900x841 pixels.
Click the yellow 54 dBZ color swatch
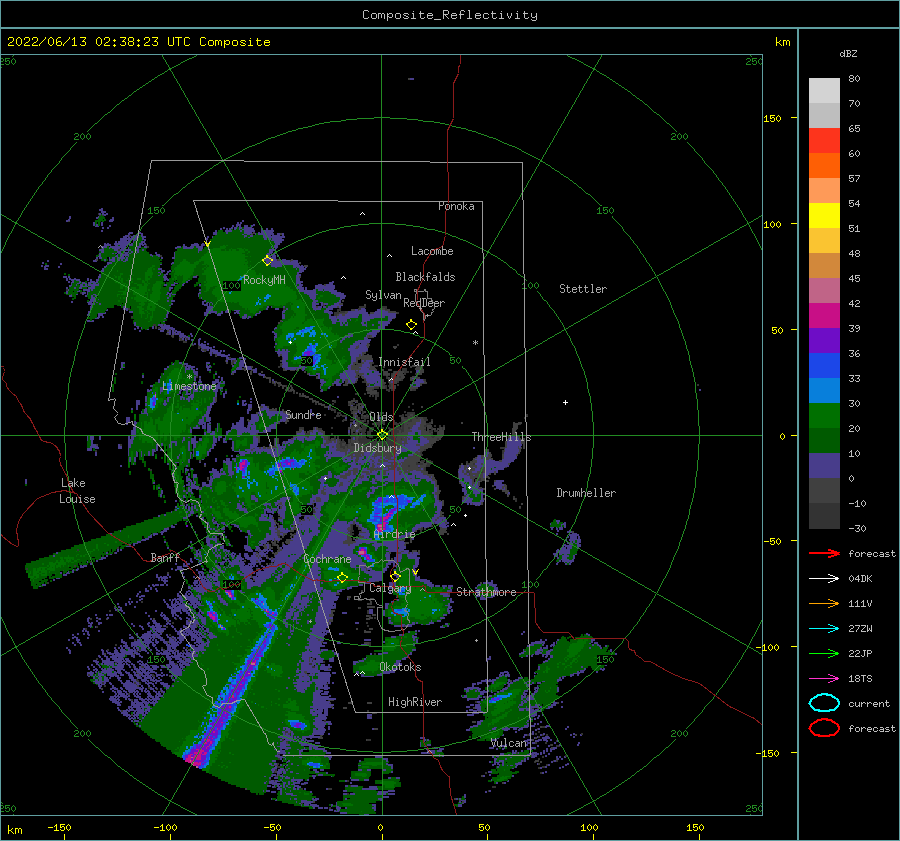(824, 216)
